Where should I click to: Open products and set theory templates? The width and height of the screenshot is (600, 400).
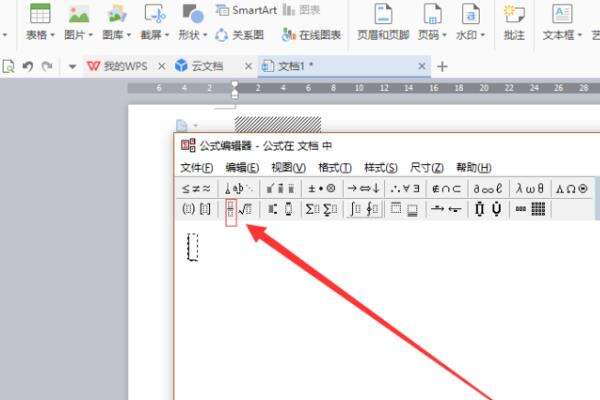pyautogui.click(x=488, y=209)
